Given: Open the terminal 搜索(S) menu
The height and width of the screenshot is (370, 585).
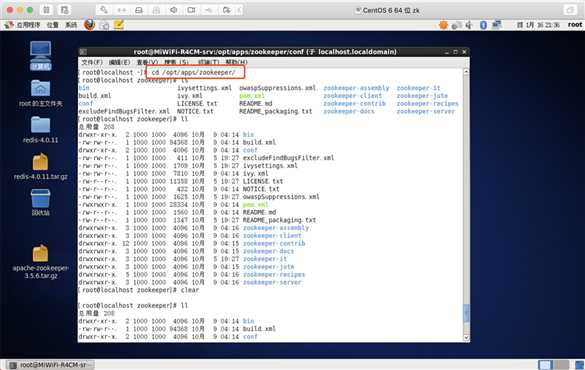Looking at the screenshot, I should pos(176,62).
